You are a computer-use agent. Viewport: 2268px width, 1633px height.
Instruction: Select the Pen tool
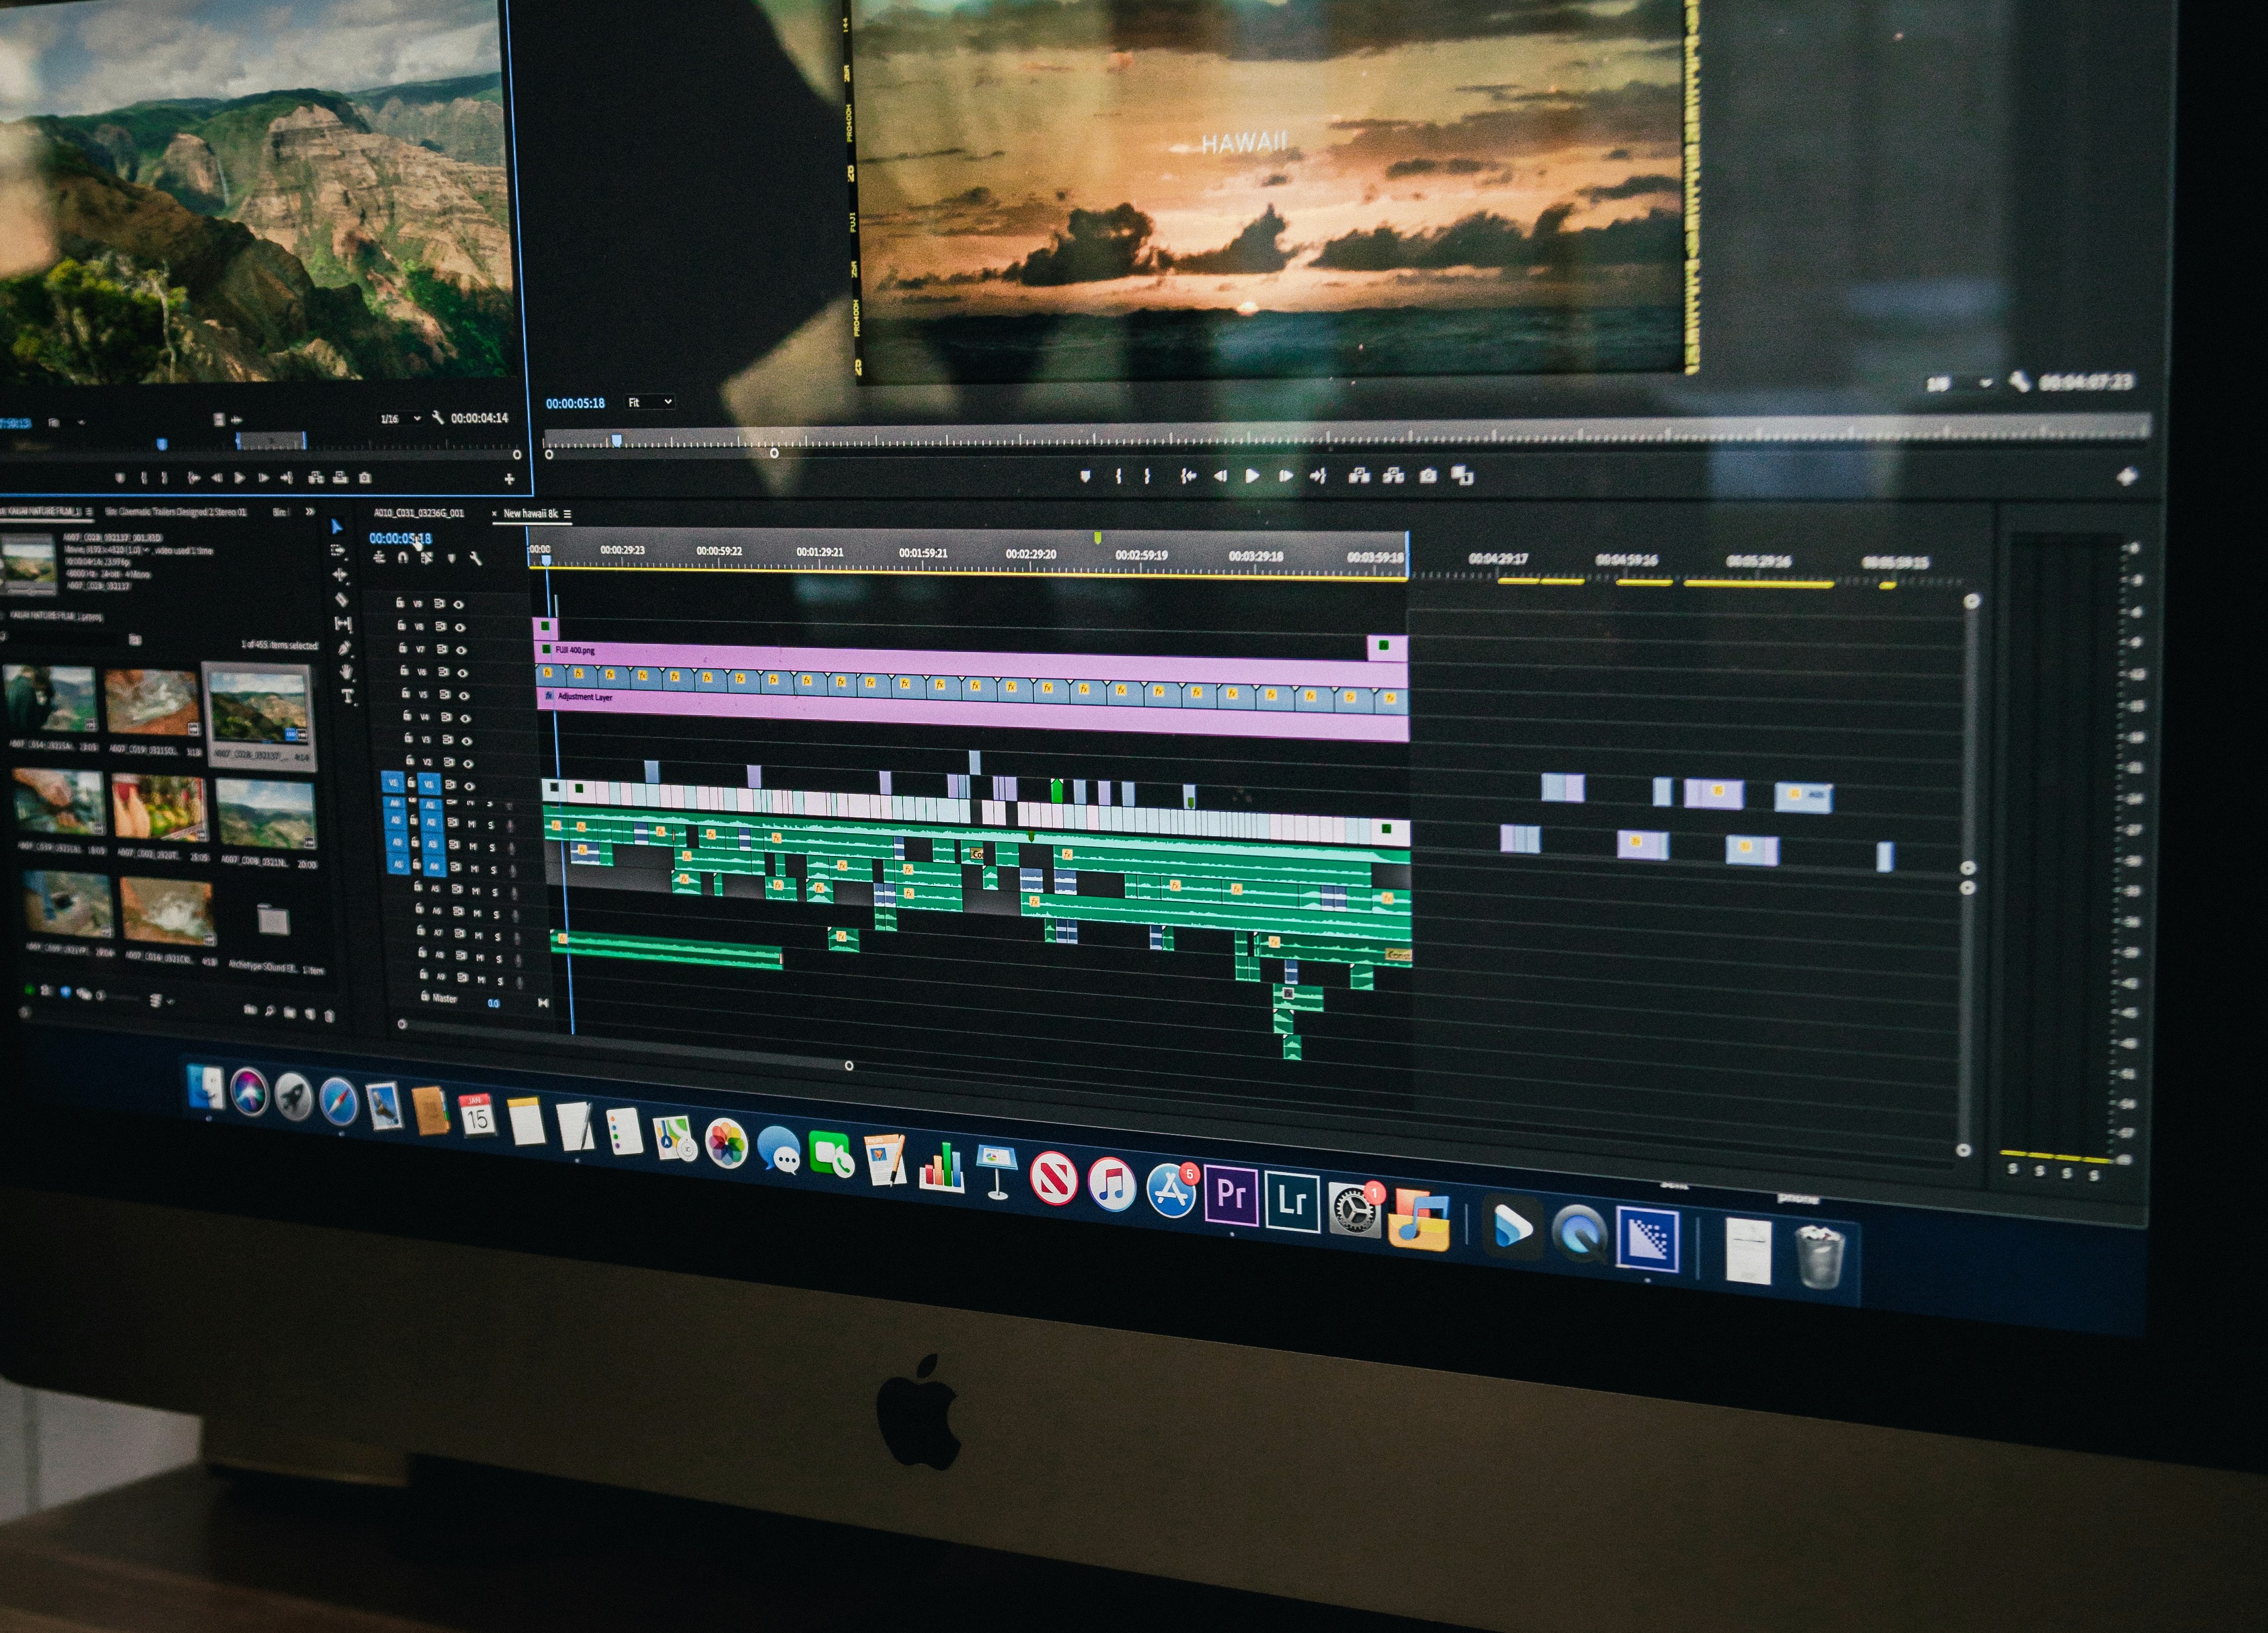coord(344,648)
